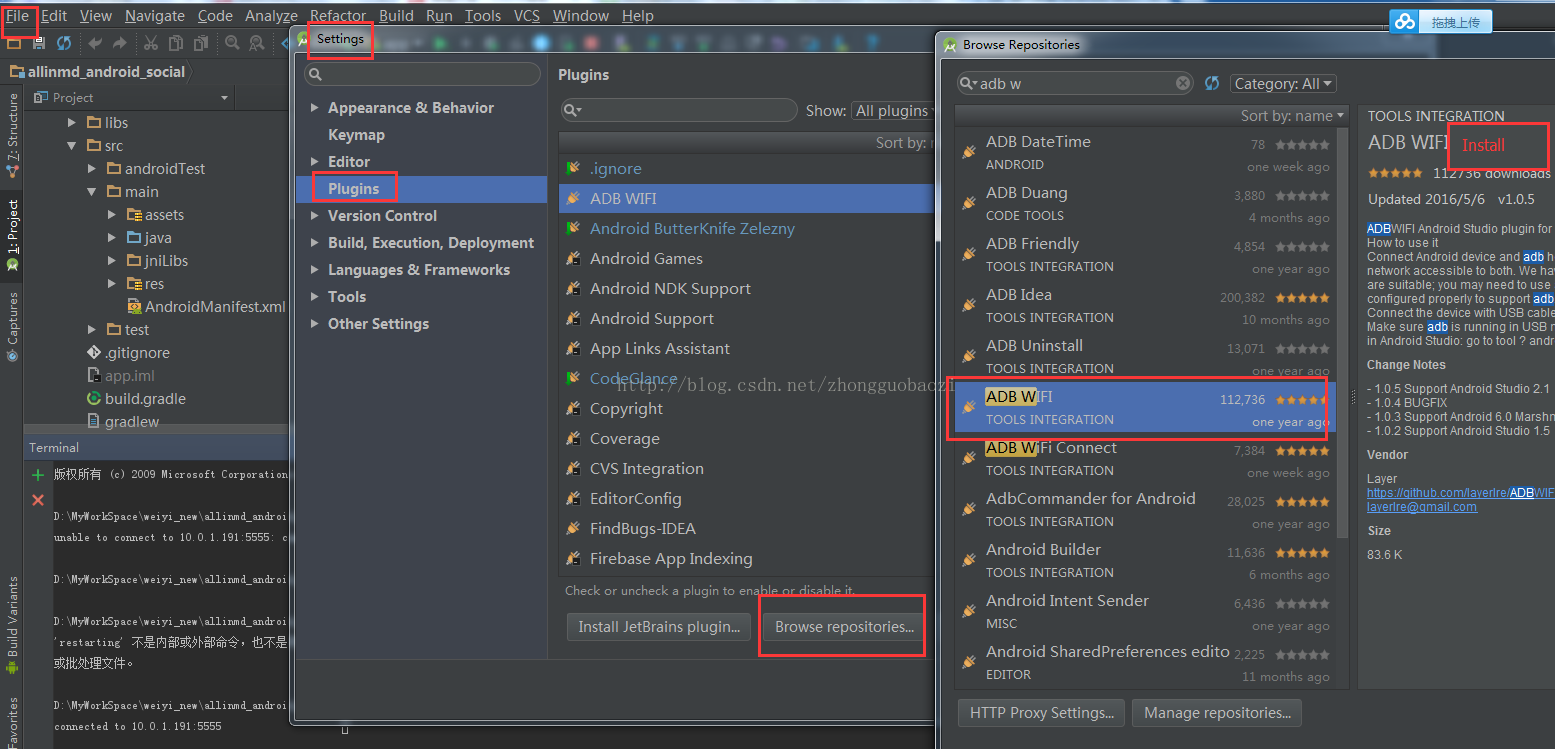This screenshot has height=749, width=1555.
Task: Select AdbCommander for Android row
Action: [1146, 509]
